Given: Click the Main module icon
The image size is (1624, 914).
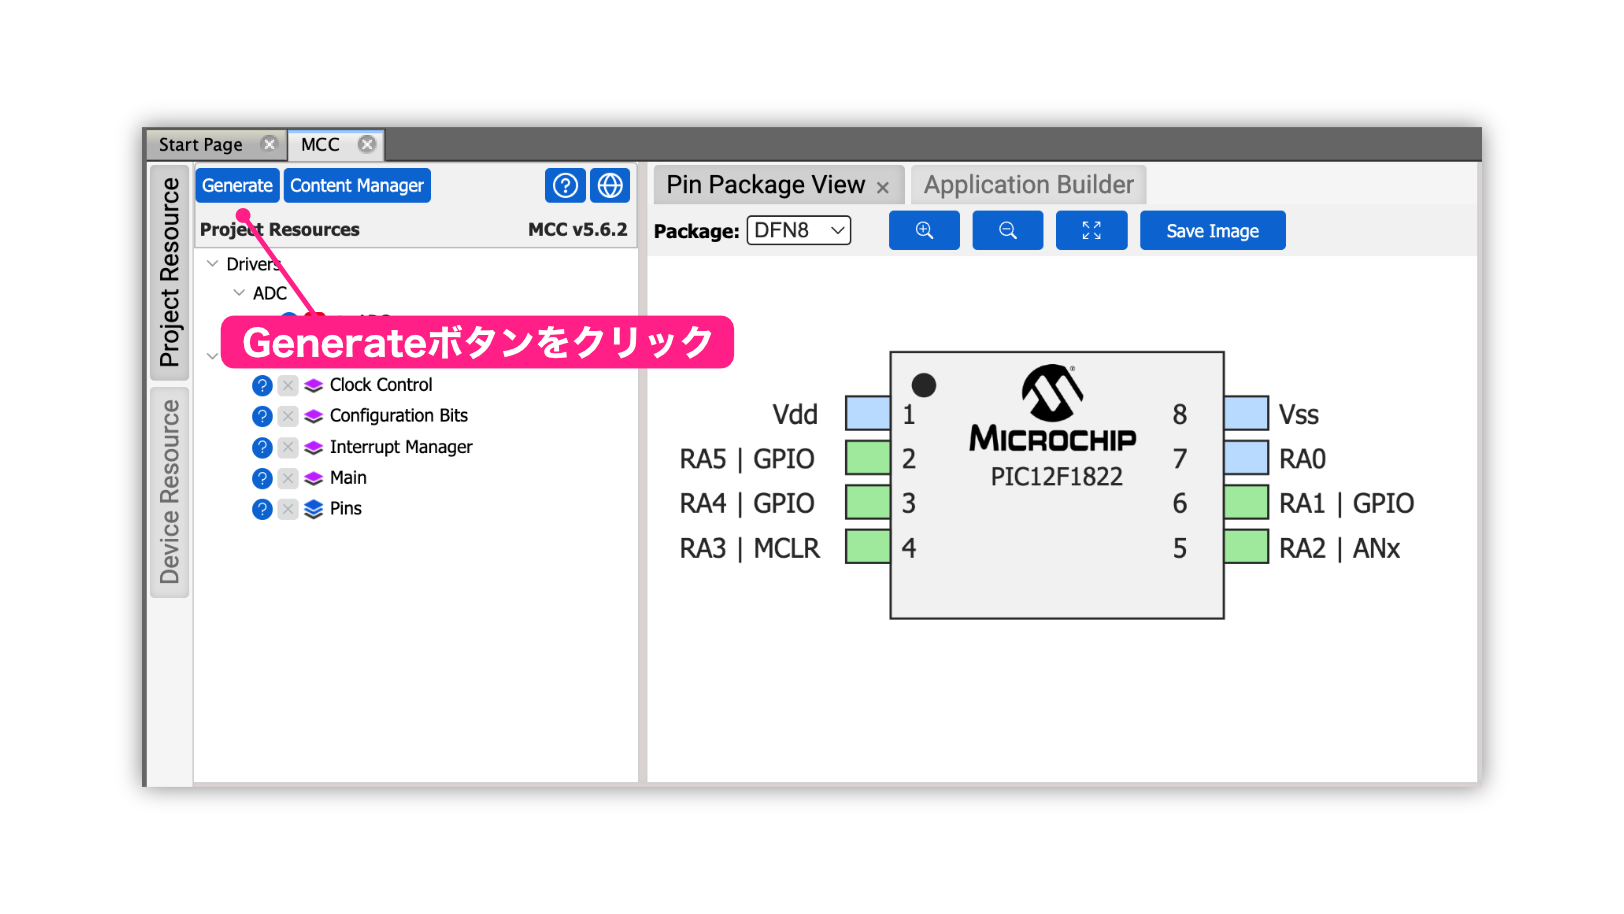Looking at the screenshot, I should click(314, 479).
